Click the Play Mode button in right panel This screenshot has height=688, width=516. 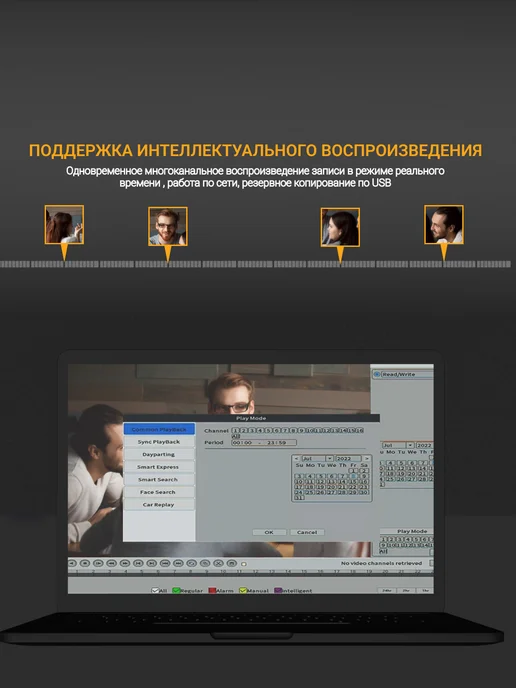point(406,531)
